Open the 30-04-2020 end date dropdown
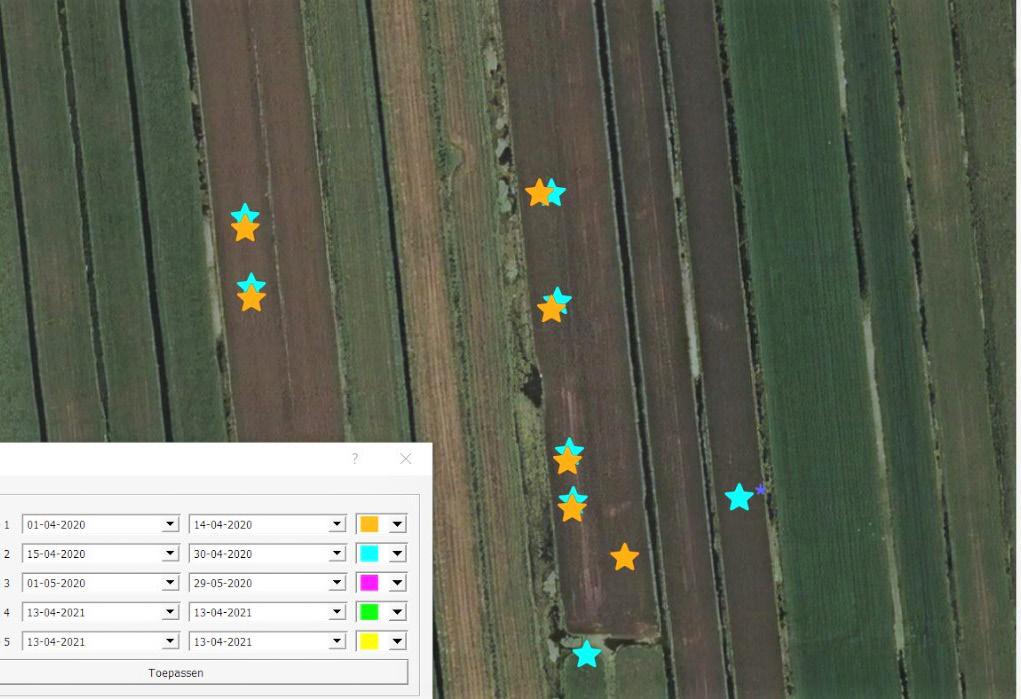1021x699 pixels. tap(337, 553)
